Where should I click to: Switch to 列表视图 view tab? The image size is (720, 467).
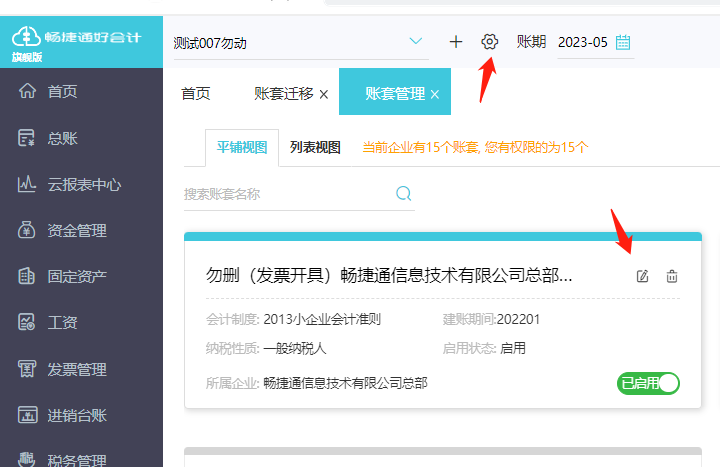[315, 147]
